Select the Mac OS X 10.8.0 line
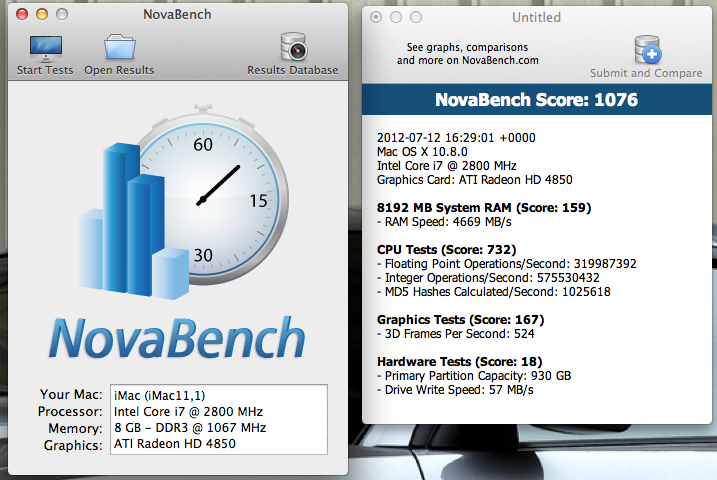Image resolution: width=717 pixels, height=480 pixels. pos(422,152)
